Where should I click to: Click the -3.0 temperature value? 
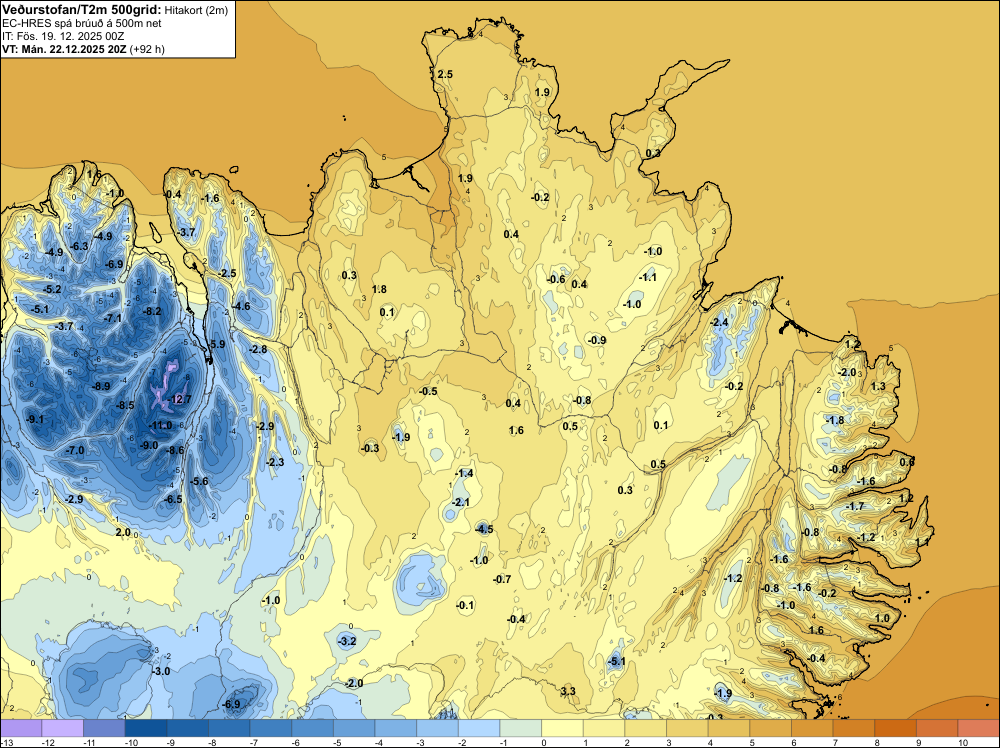161,671
